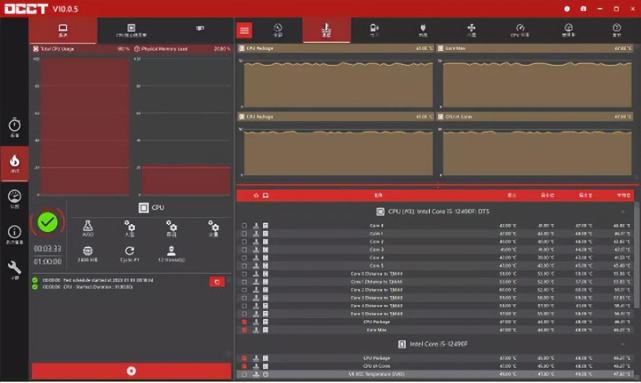Click the Cycle refresh arrow icon

(x=130, y=253)
